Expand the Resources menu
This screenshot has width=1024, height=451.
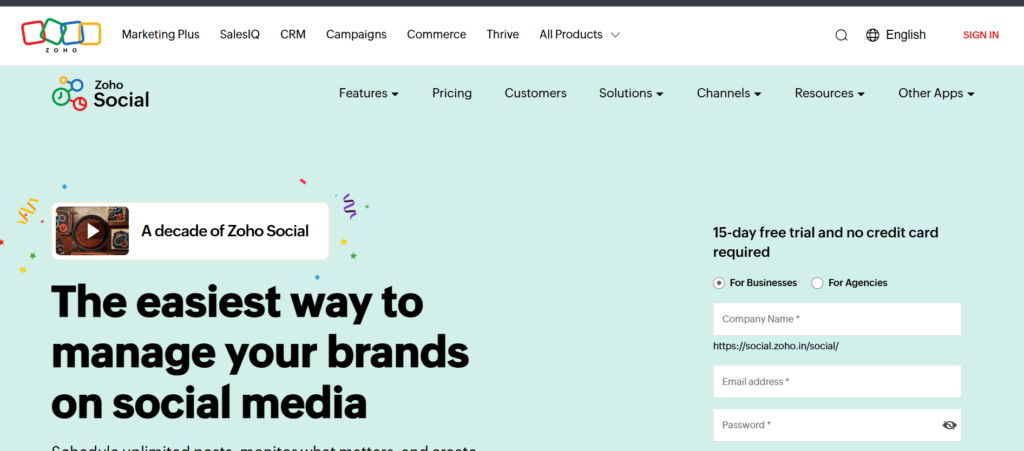click(829, 93)
